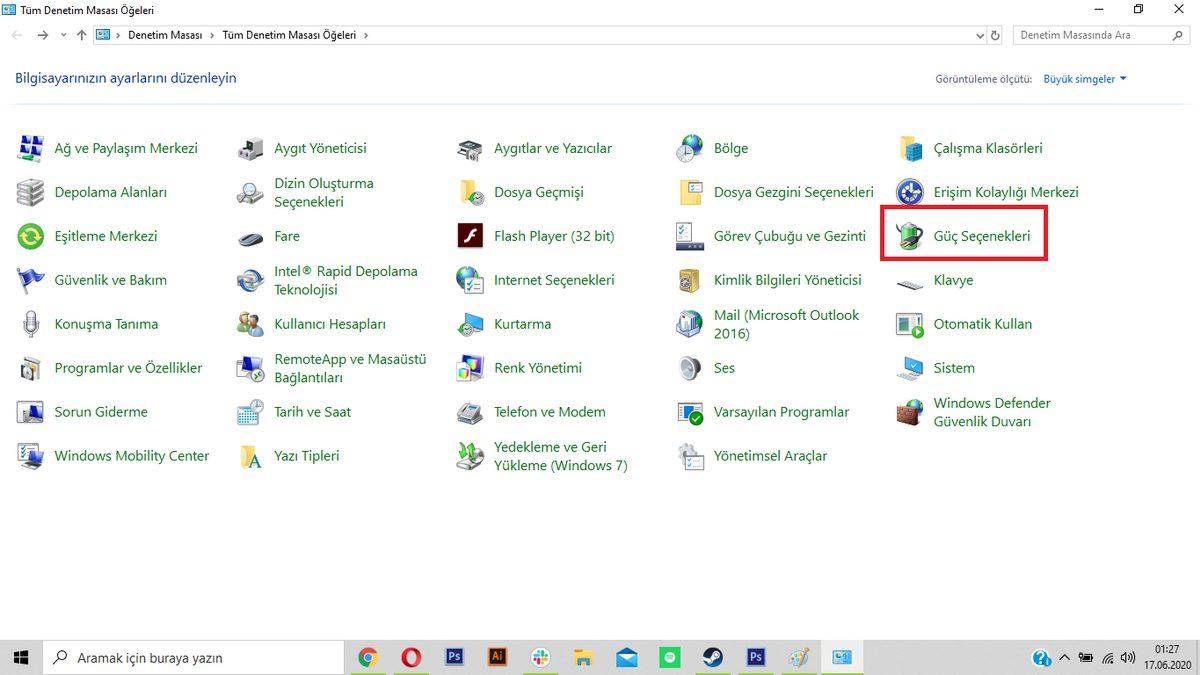Open Windows Defender Güvenlik Duvarı icon
The image size is (1200, 675).
[x=909, y=412]
